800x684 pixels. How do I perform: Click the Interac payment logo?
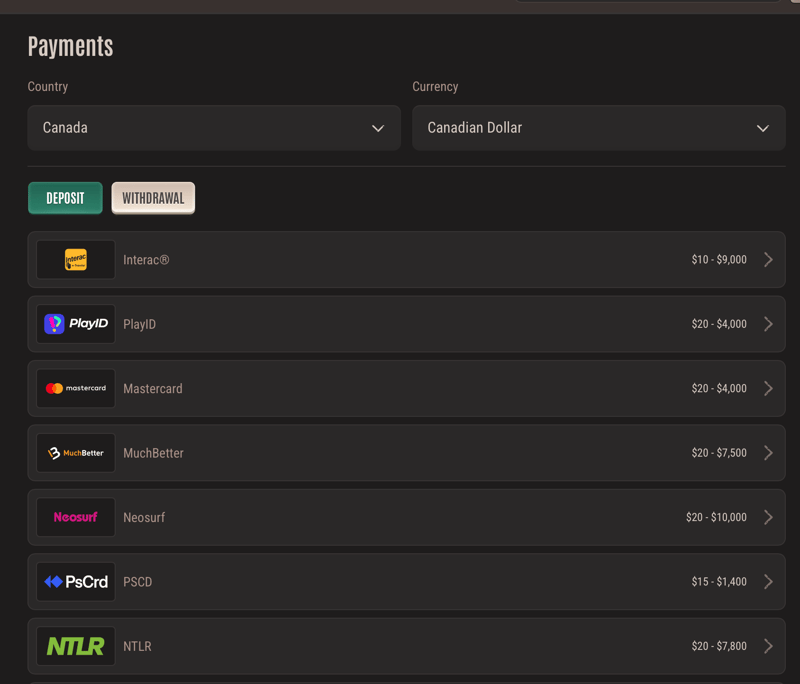click(x=76, y=260)
